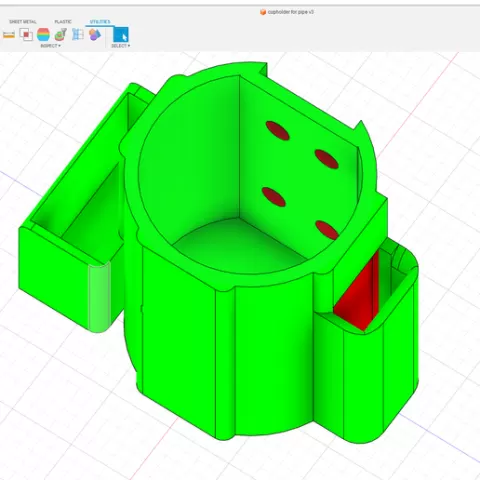Select the top-left red hole in the cup
This screenshot has width=480, height=480.
(x=277, y=131)
